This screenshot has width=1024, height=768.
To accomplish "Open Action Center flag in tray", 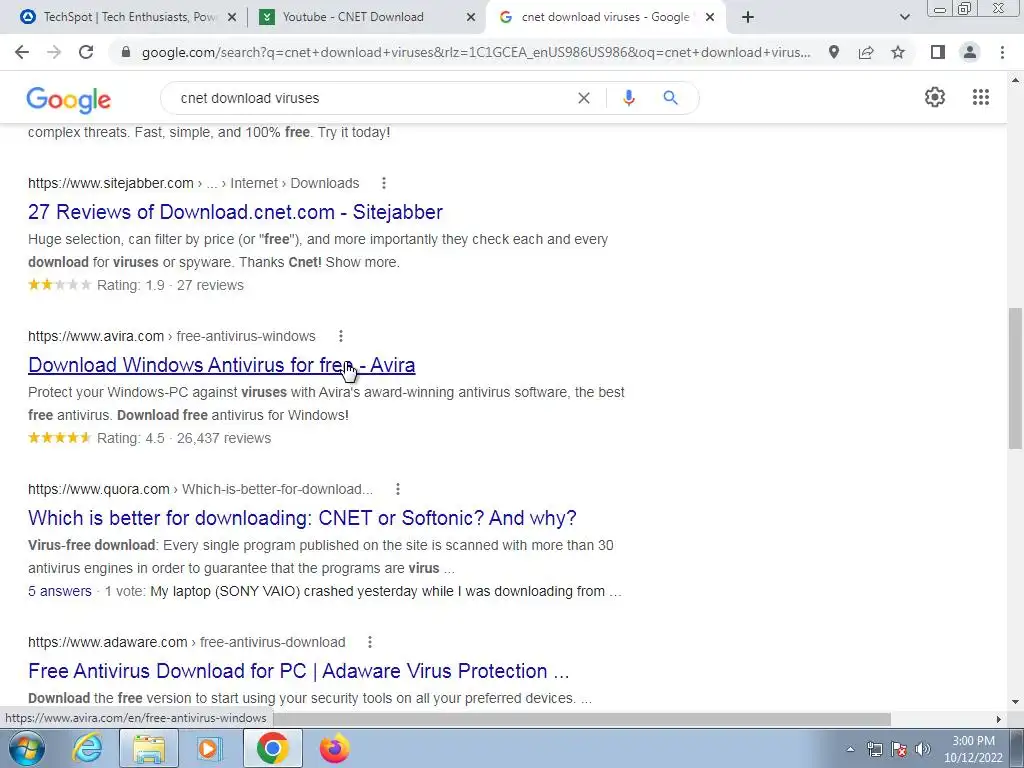I will pyautogui.click(x=899, y=749).
